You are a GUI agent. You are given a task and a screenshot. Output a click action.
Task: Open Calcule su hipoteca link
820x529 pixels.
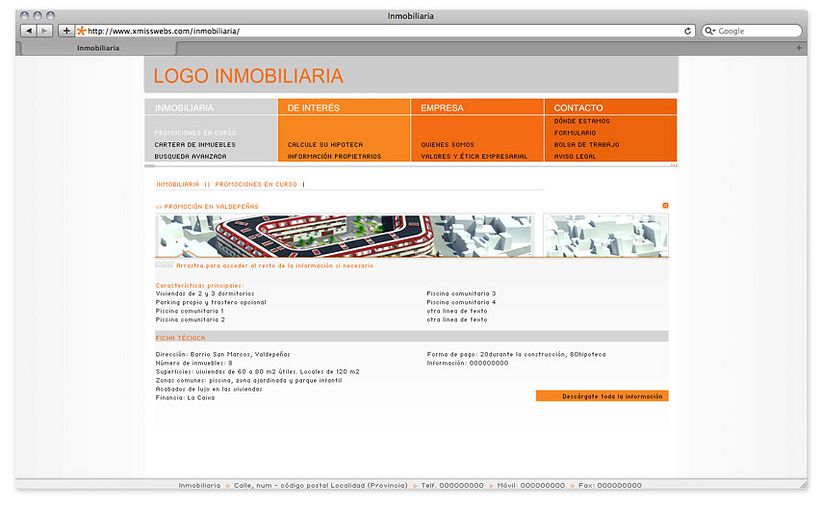(325, 144)
